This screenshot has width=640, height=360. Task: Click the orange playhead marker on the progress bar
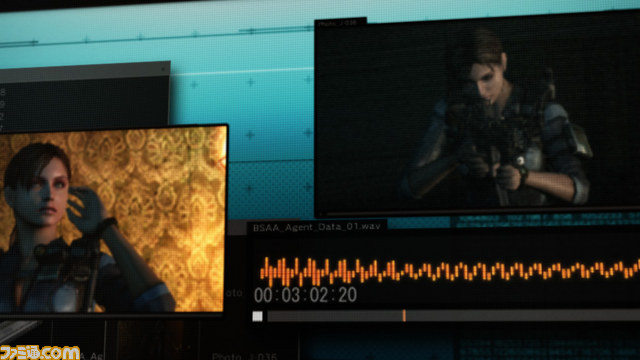[404, 316]
